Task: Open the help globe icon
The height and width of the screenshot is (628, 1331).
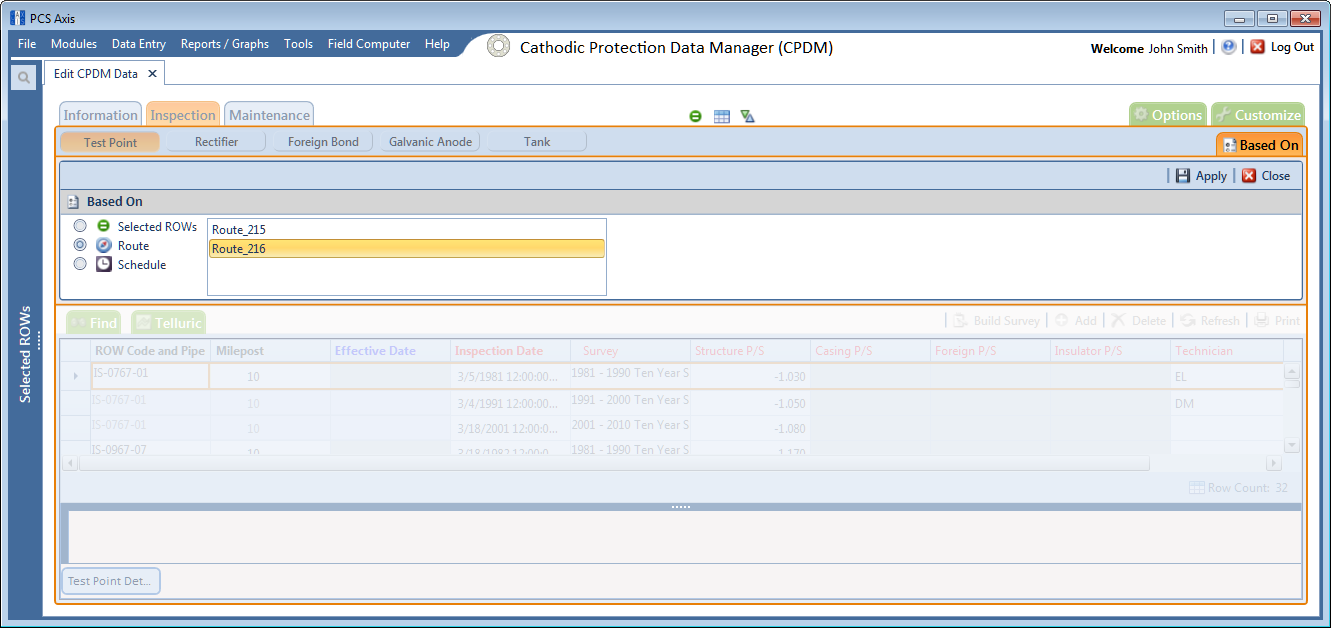Action: 1229,47
